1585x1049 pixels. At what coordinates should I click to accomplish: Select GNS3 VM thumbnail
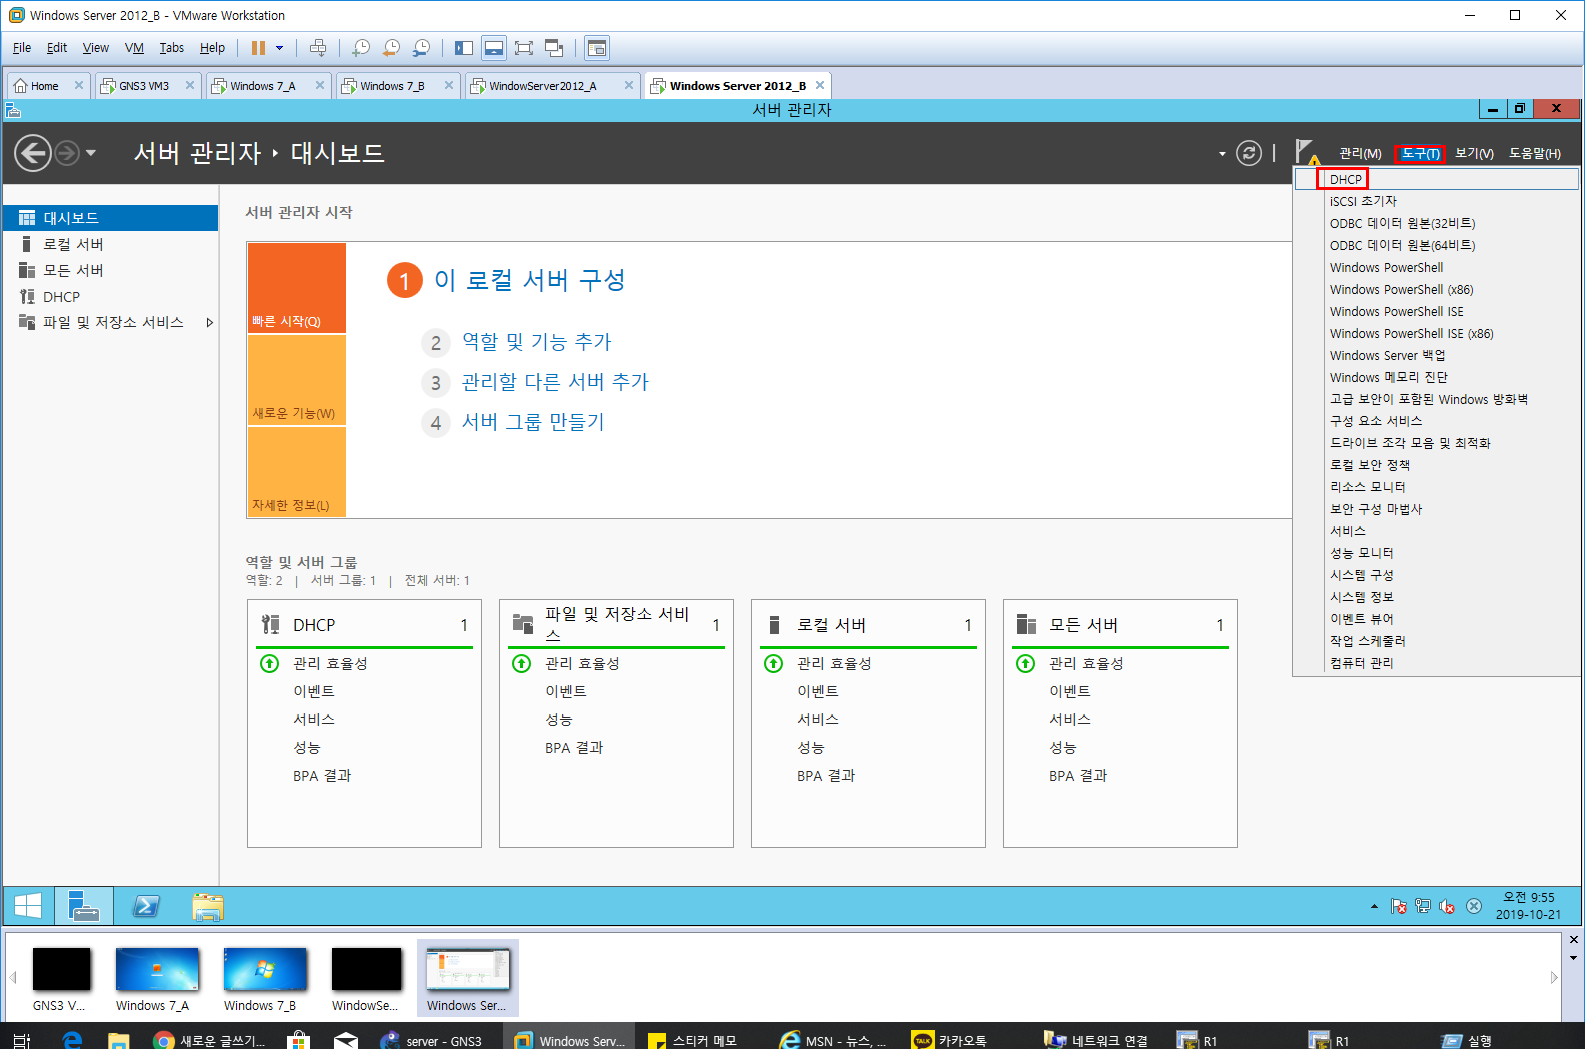[x=60, y=978]
